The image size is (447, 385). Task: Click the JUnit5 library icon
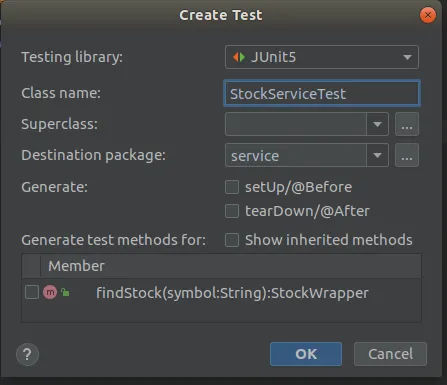pos(239,57)
